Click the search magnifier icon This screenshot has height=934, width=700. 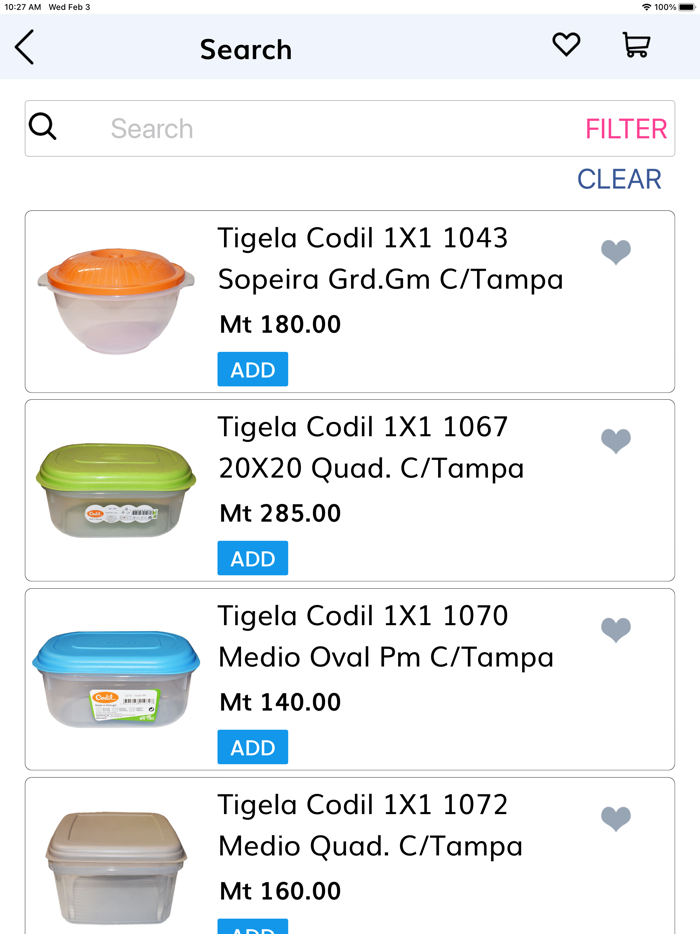[x=42, y=127]
